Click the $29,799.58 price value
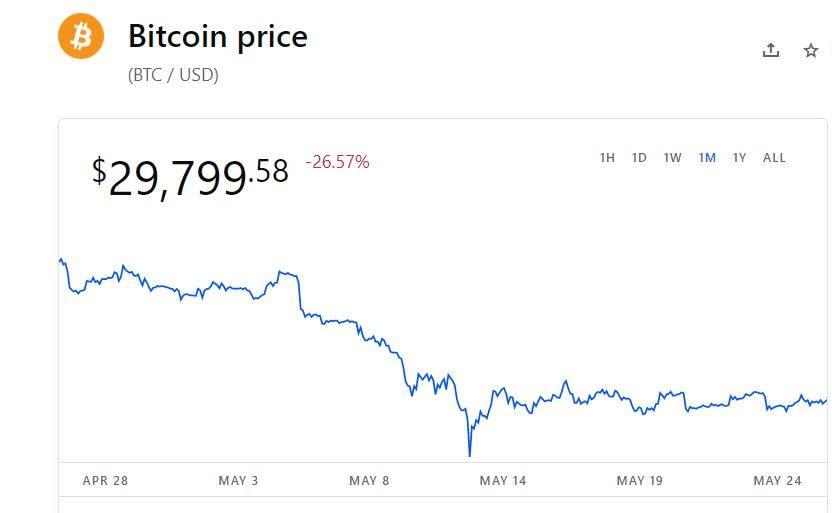Screen dimensions: 832x513 click(x=190, y=174)
